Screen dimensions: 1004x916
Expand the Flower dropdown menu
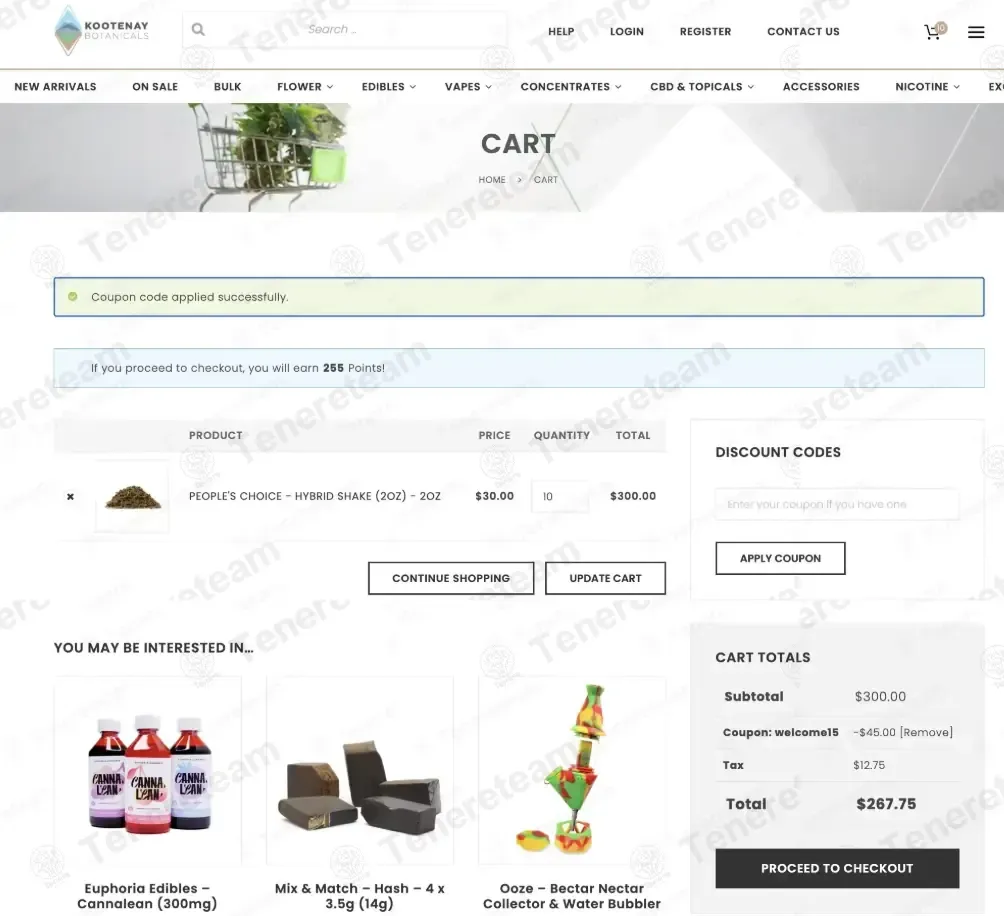(x=305, y=86)
